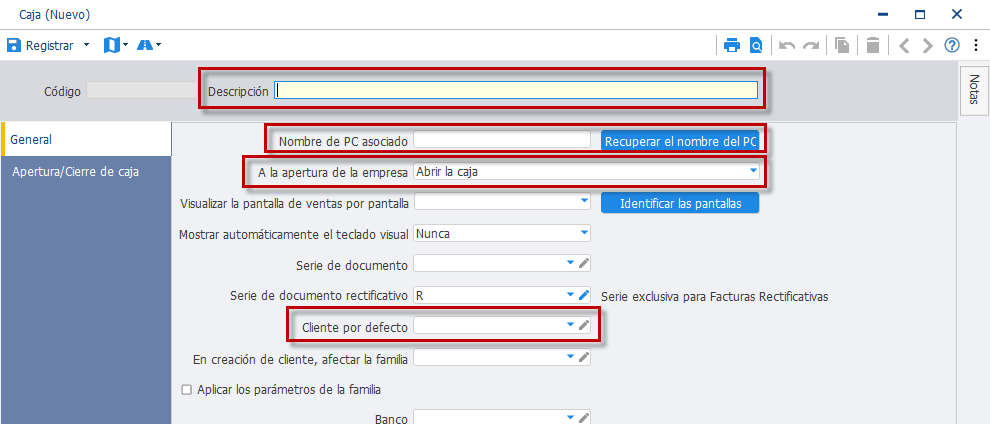Go to previous record arrow
990x424 pixels.
tap(904, 45)
